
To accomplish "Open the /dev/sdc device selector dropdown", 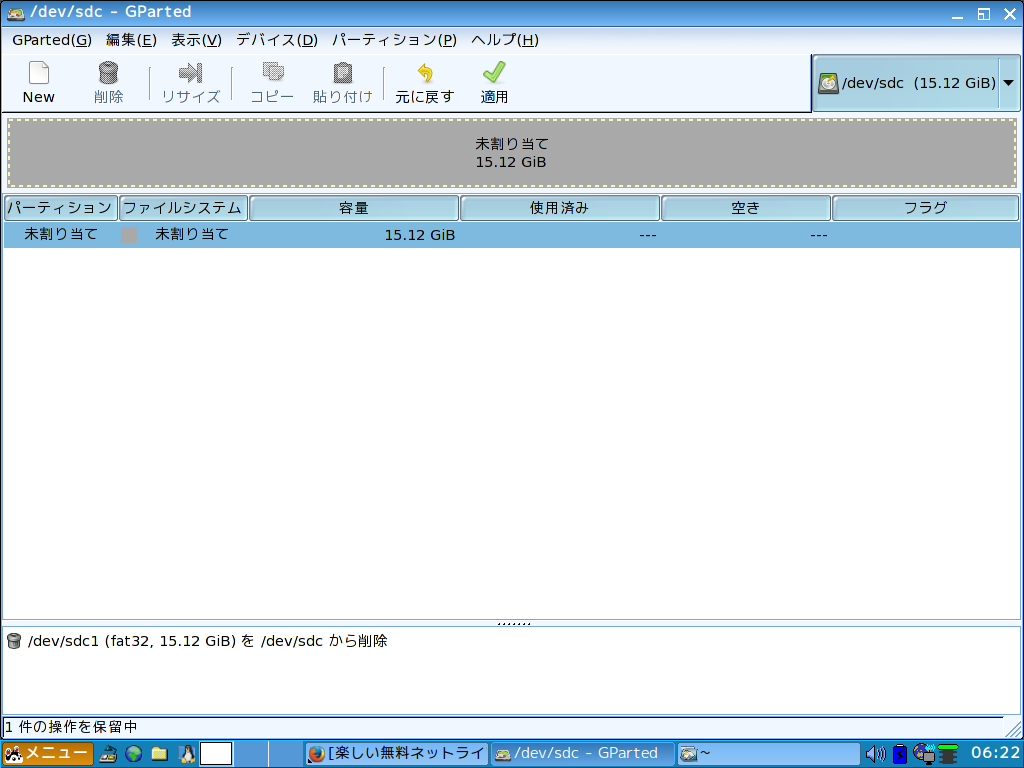I will 916,83.
